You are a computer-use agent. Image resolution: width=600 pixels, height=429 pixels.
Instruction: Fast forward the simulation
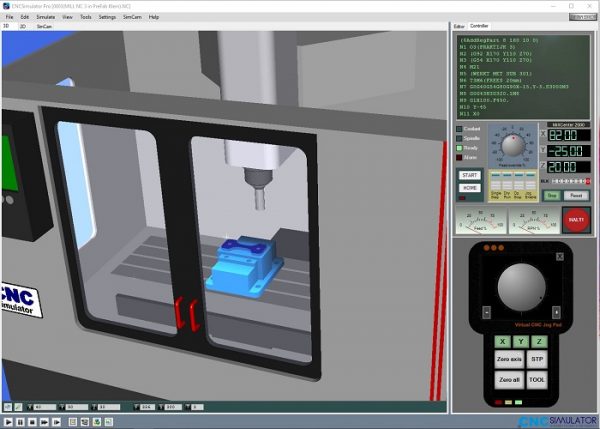coord(44,422)
